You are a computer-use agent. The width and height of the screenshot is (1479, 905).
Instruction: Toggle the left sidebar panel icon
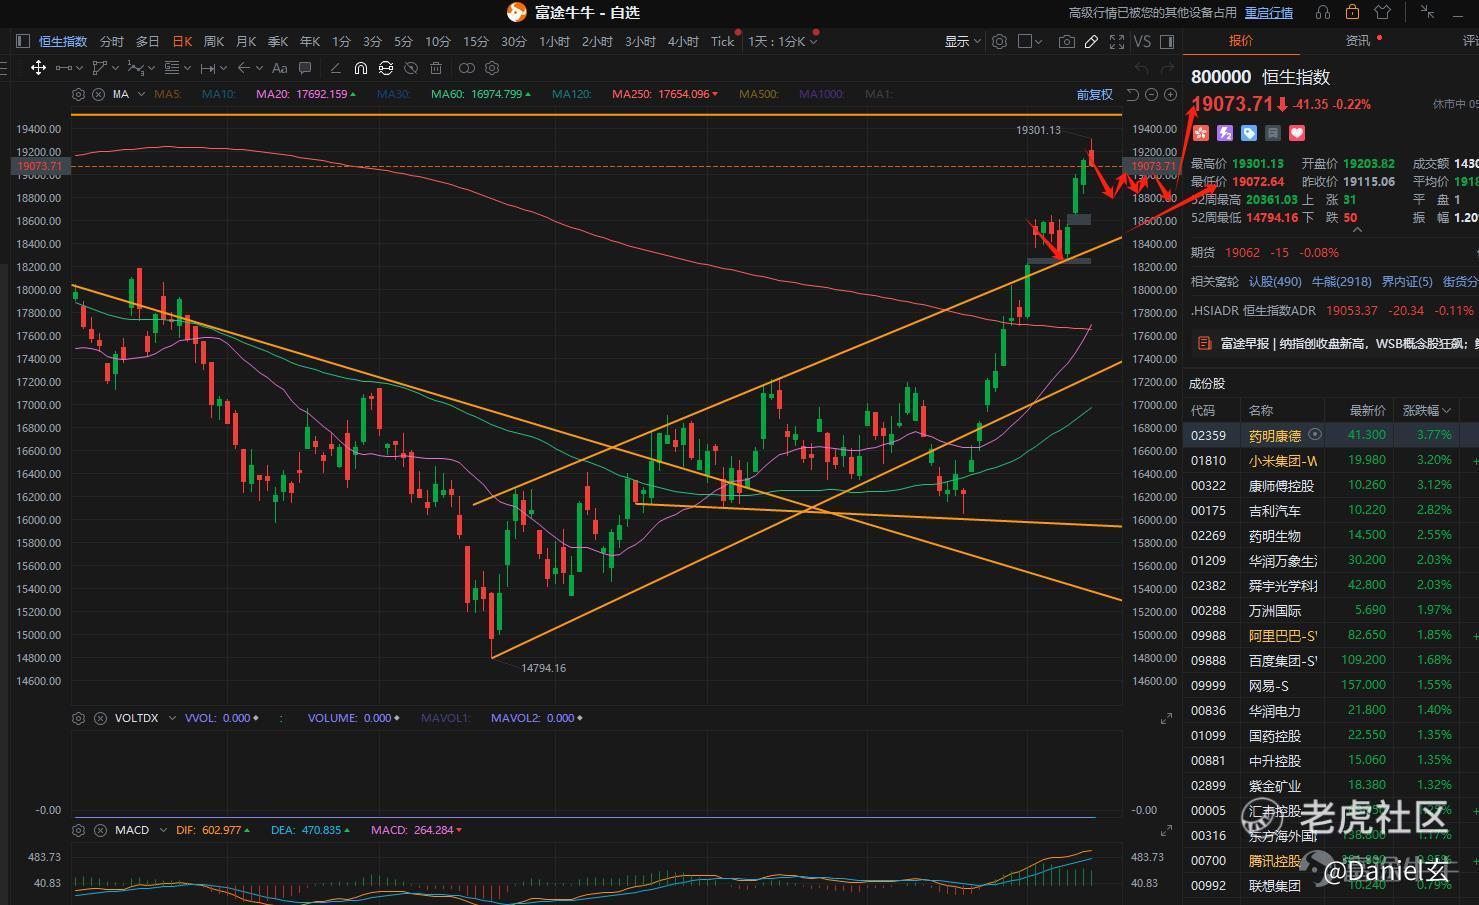point(23,41)
